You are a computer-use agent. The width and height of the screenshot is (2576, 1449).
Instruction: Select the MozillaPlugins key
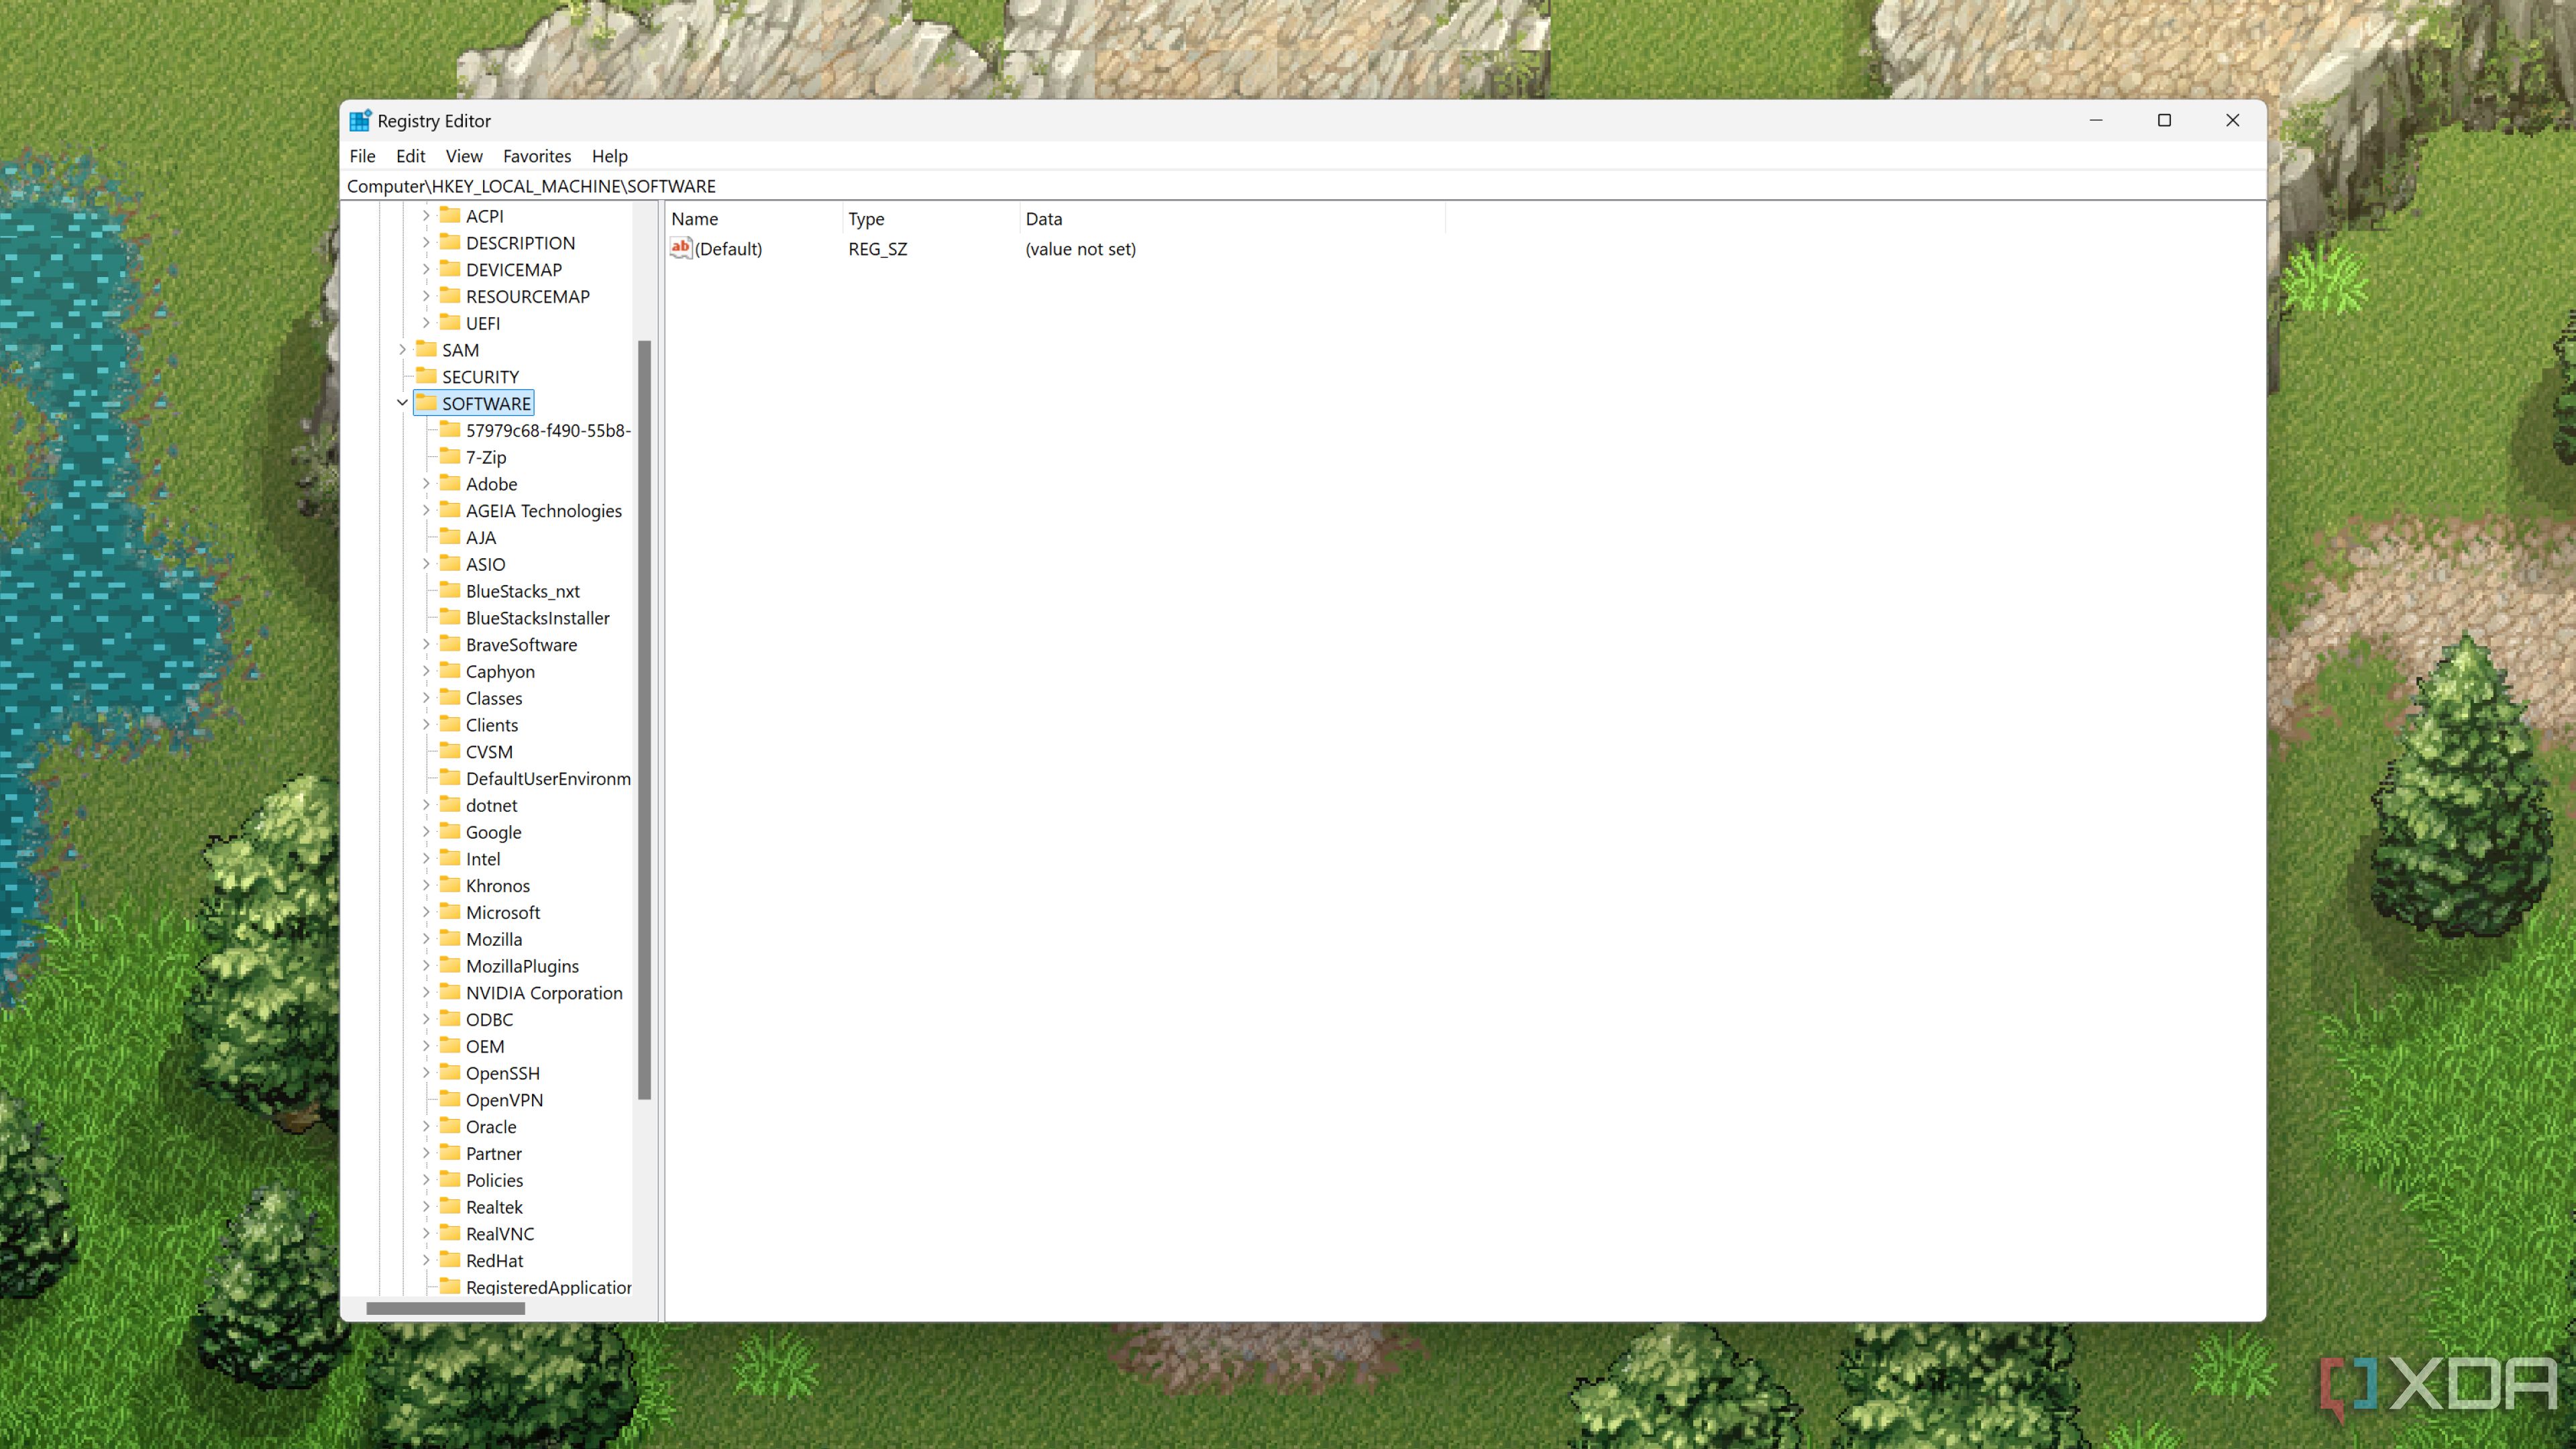(x=522, y=966)
